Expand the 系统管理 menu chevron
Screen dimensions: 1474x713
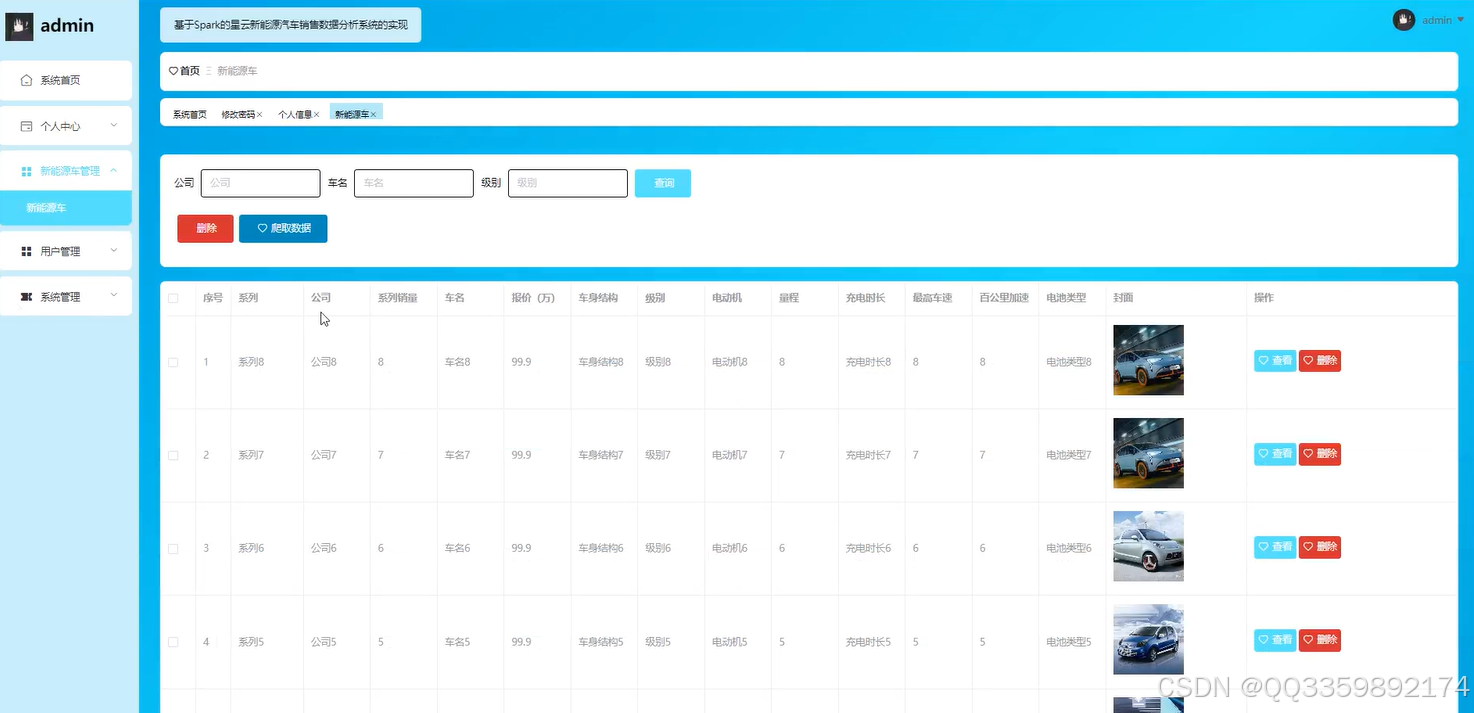click(113, 296)
